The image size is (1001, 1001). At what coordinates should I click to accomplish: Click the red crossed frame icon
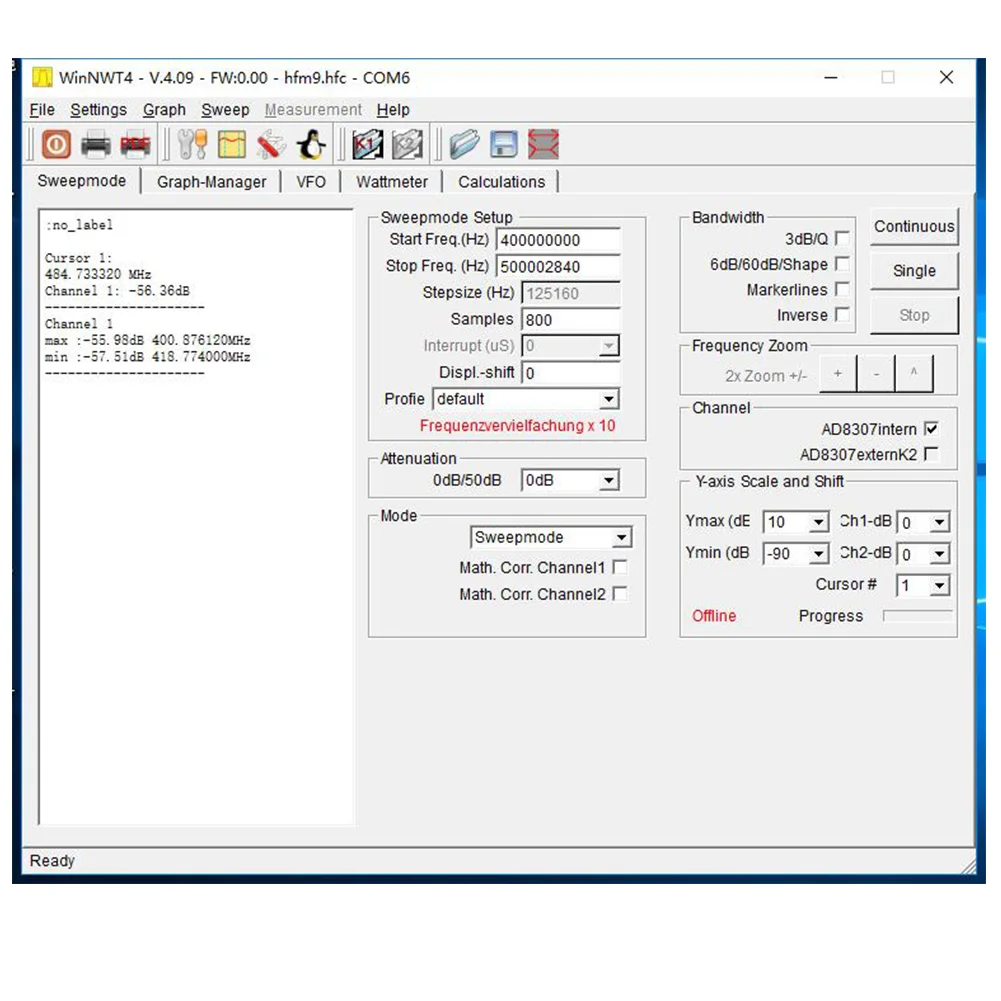pos(543,144)
